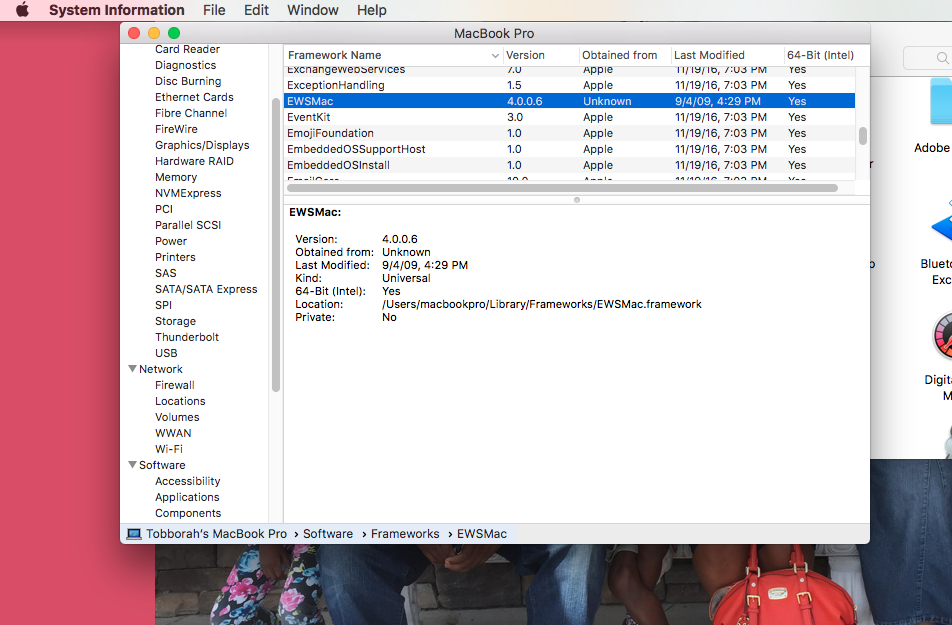Select Components under Software
952x625 pixels.
point(188,513)
